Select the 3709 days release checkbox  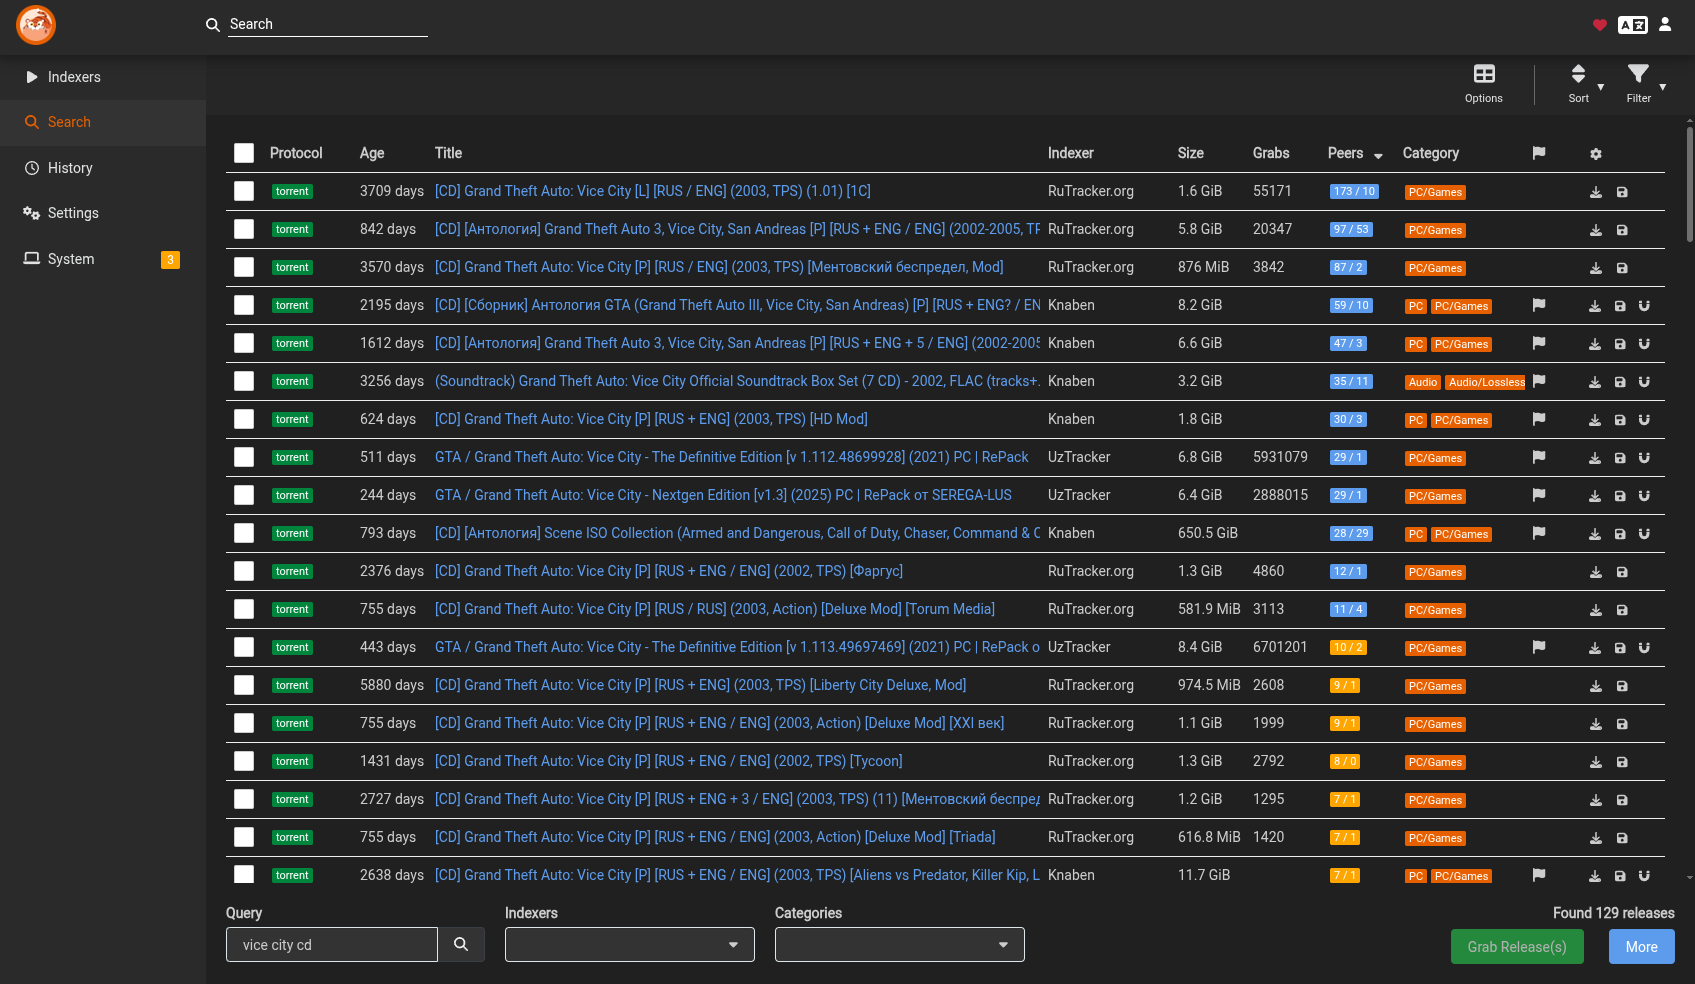point(244,191)
